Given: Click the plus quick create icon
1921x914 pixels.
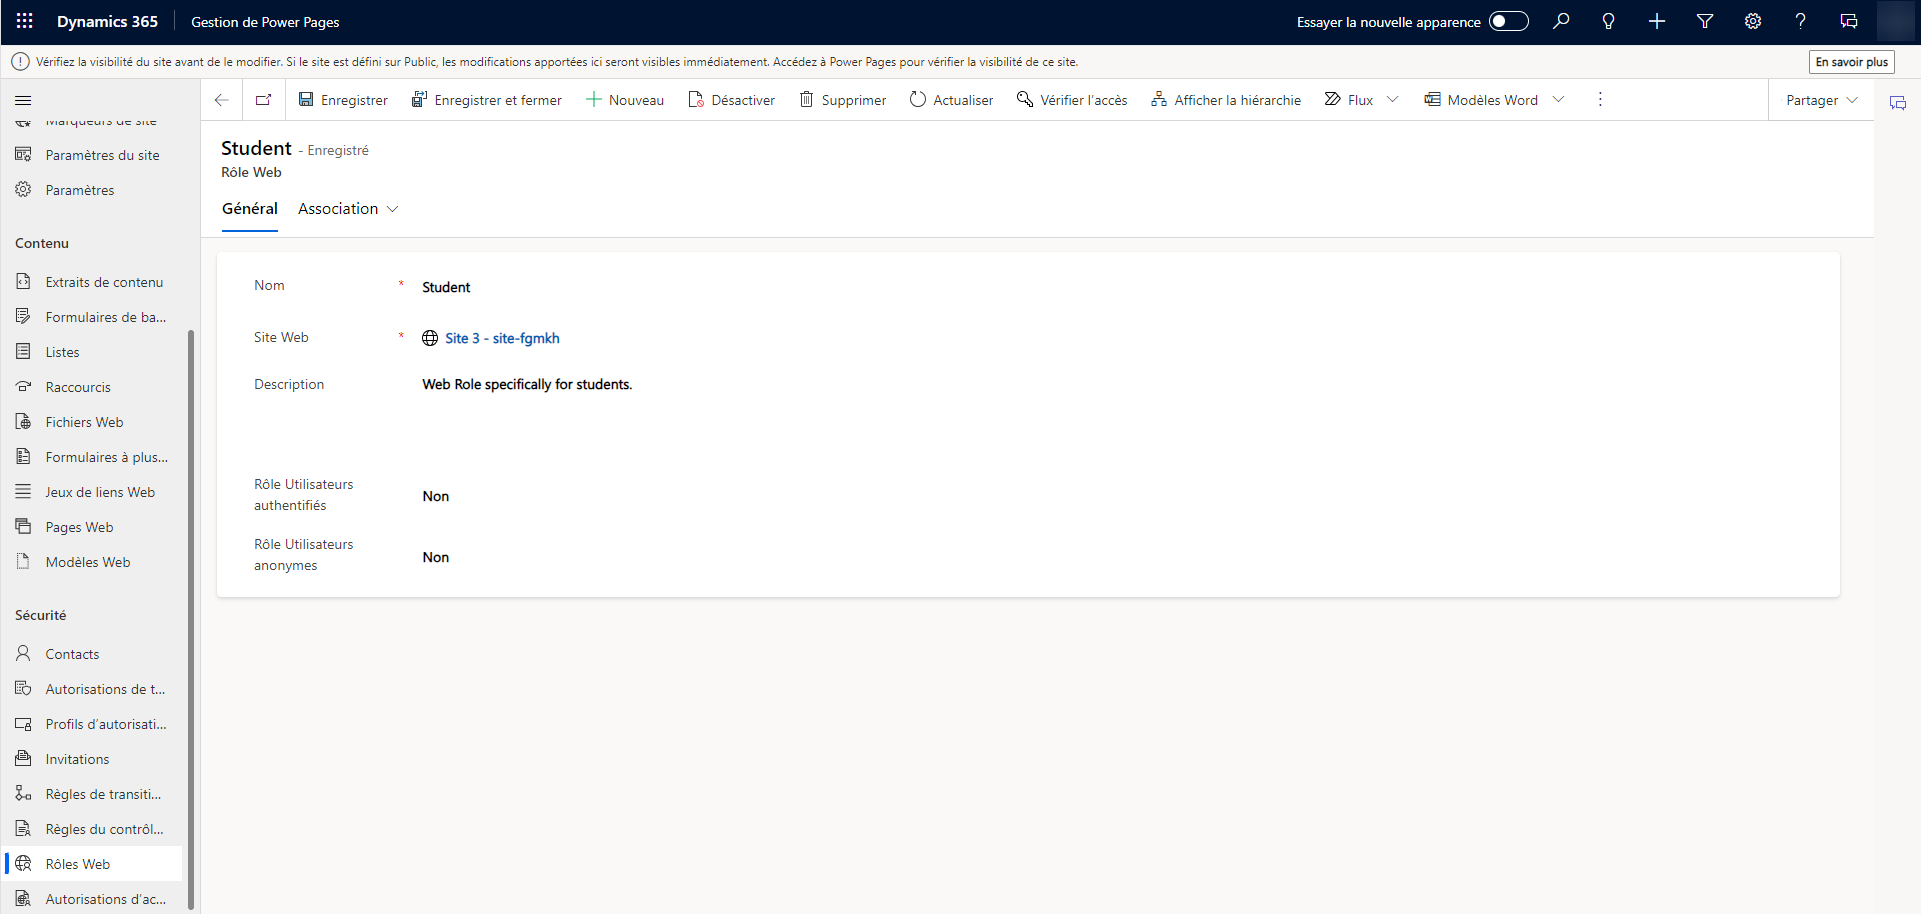Looking at the screenshot, I should coord(1657,21).
